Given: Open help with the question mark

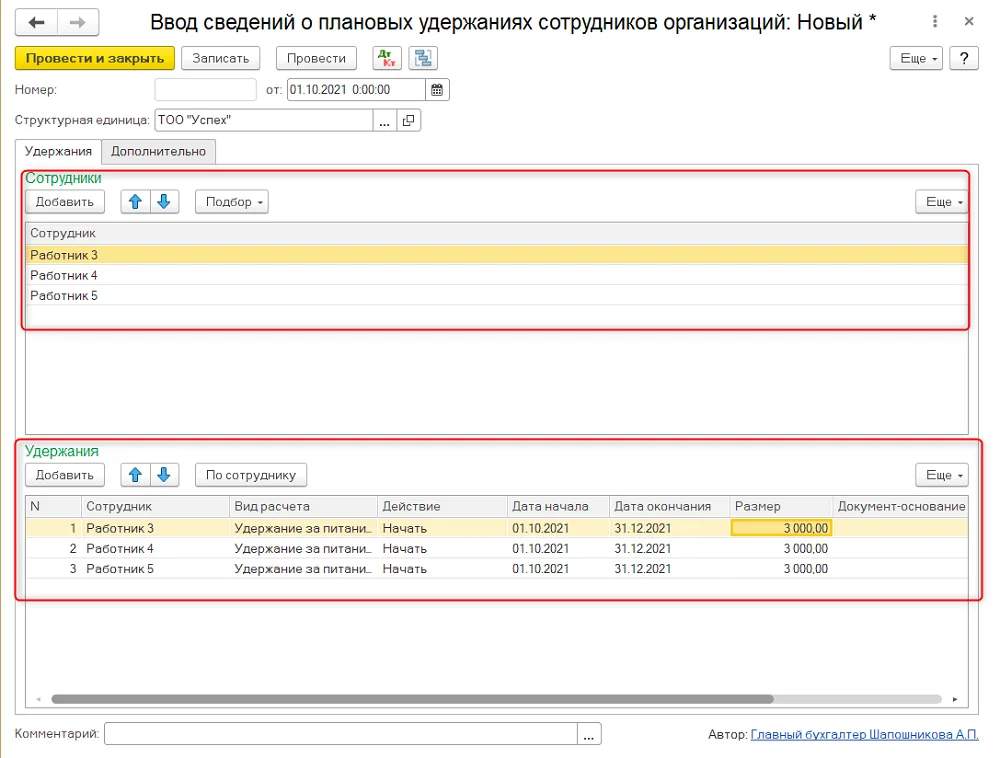Looking at the screenshot, I should pos(964,58).
